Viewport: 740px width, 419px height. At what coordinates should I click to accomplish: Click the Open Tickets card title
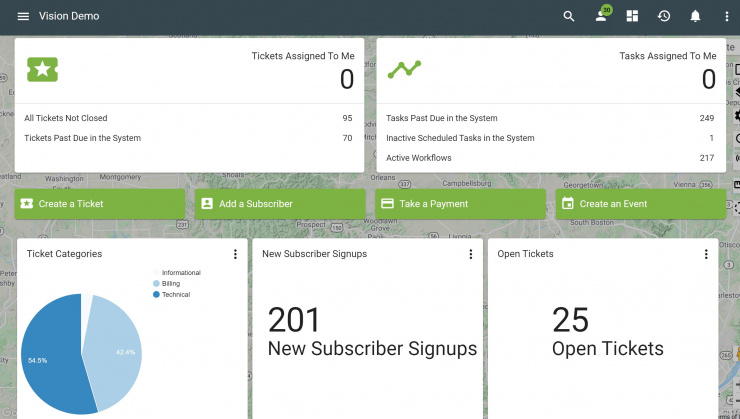(x=525, y=254)
